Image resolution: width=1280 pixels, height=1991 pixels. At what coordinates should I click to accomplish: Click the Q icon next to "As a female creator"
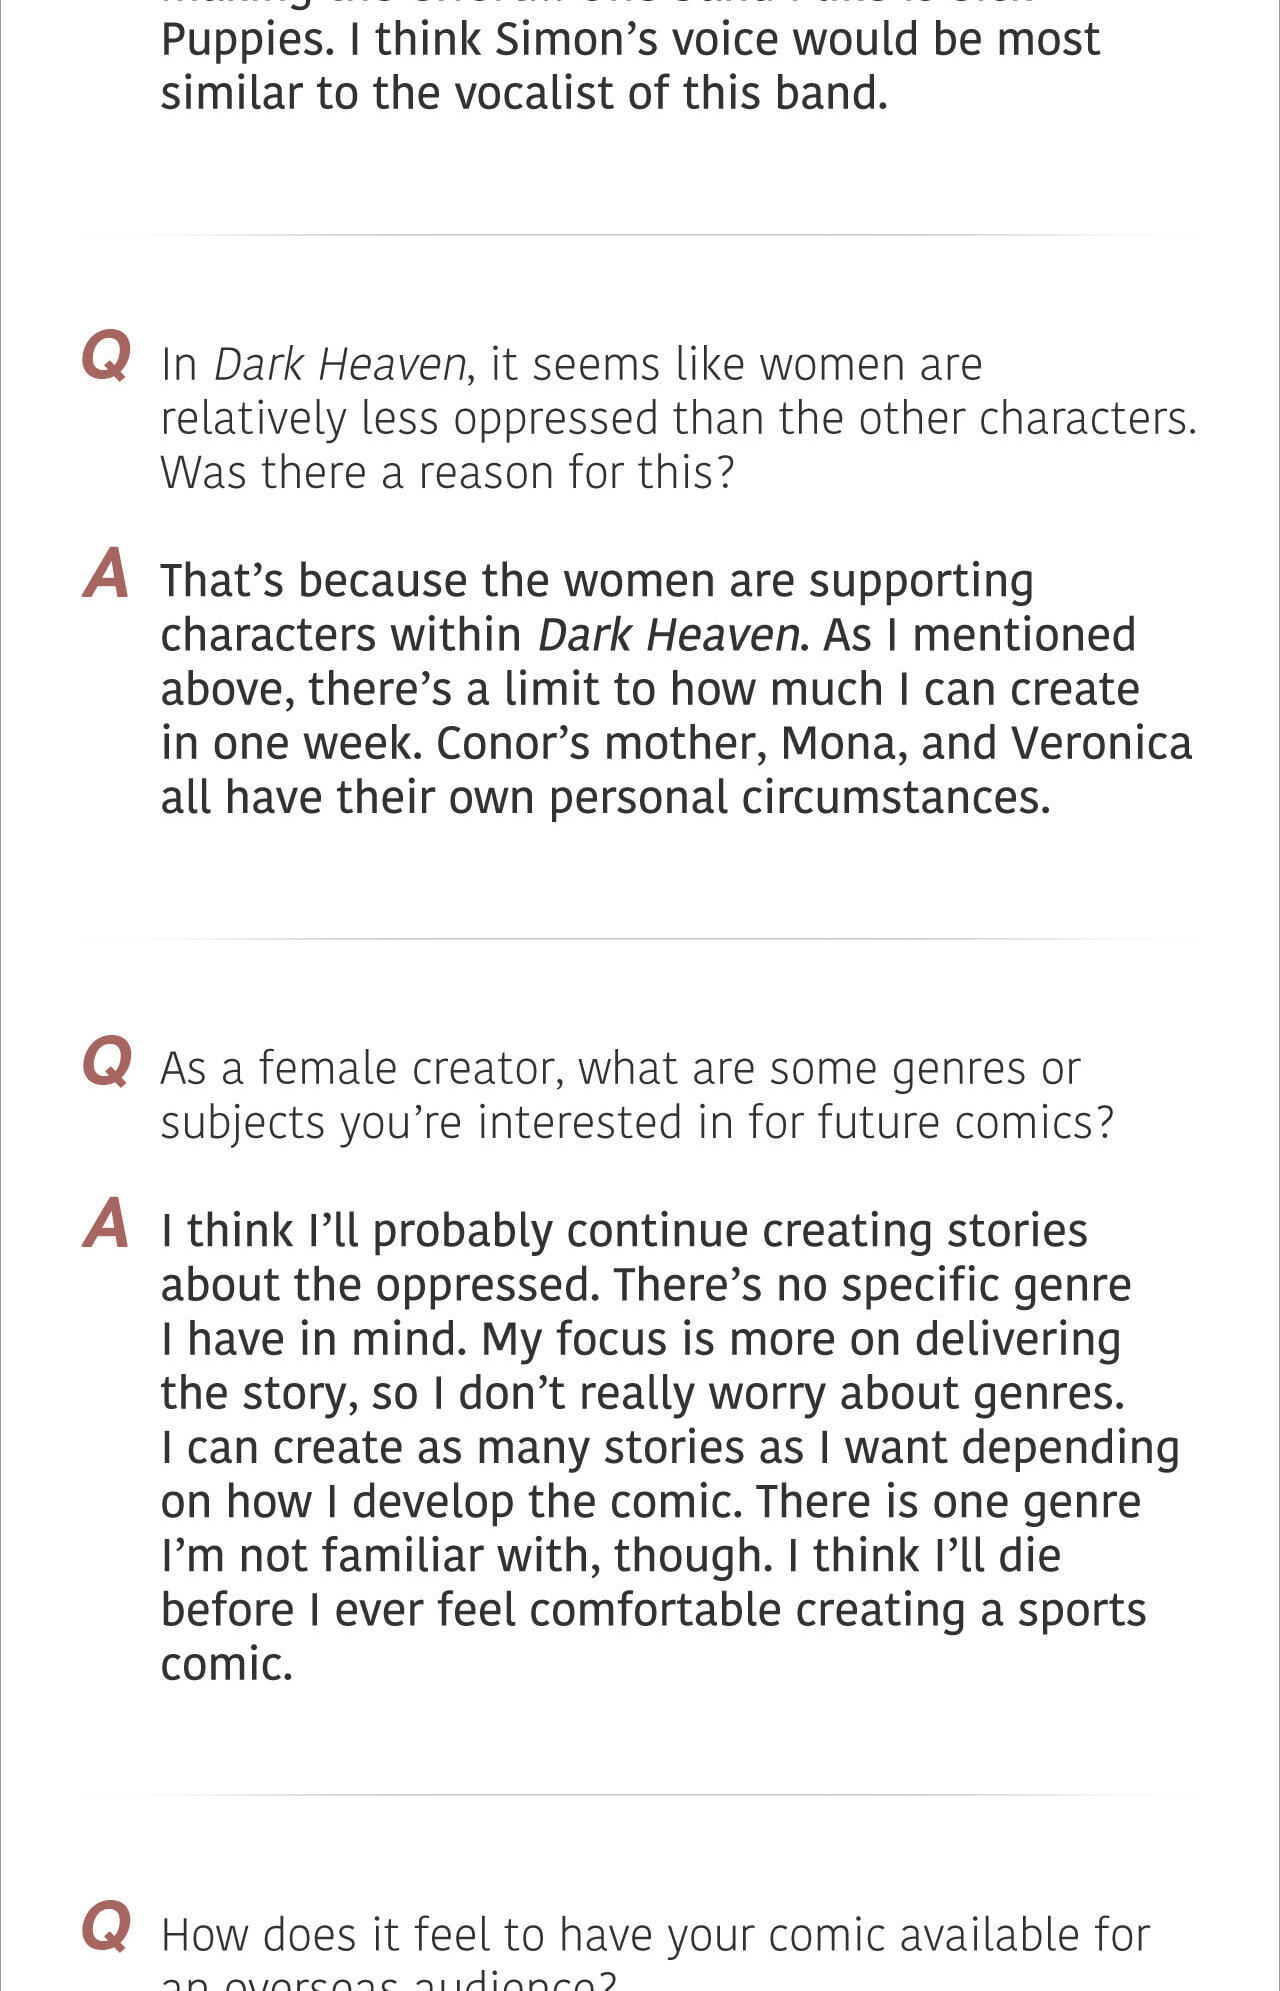tap(106, 1061)
